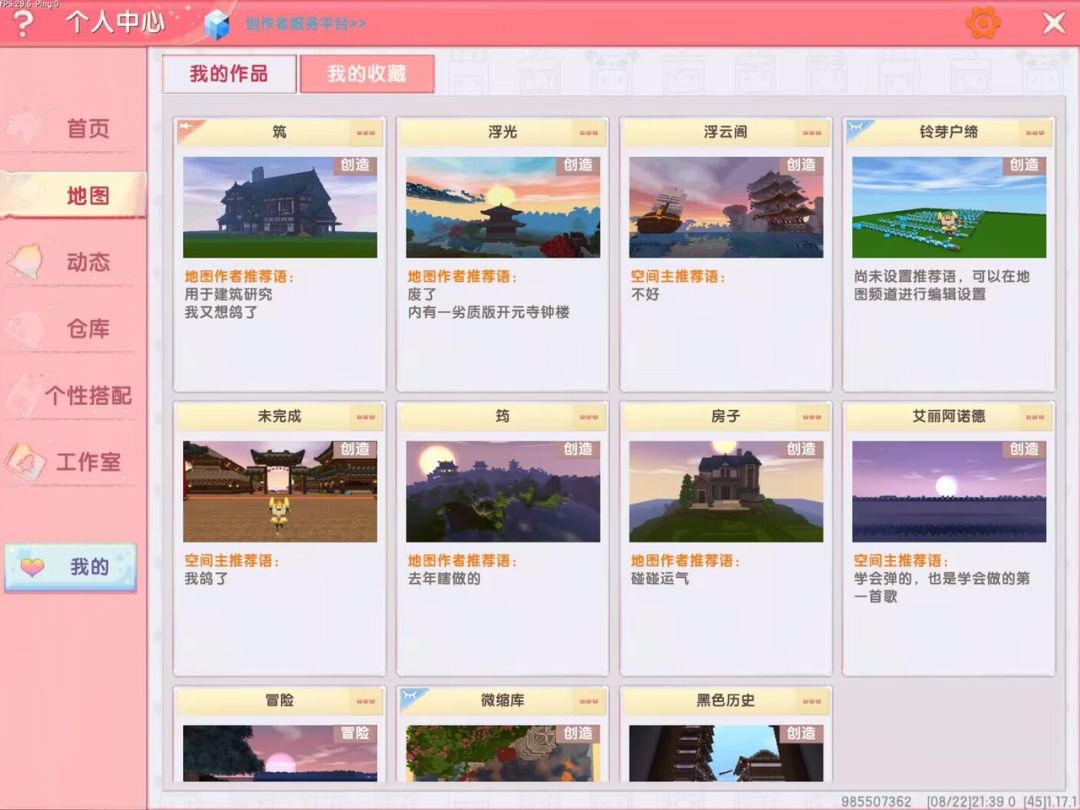
Task: Open the orange settings gear
Action: click(x=983, y=22)
